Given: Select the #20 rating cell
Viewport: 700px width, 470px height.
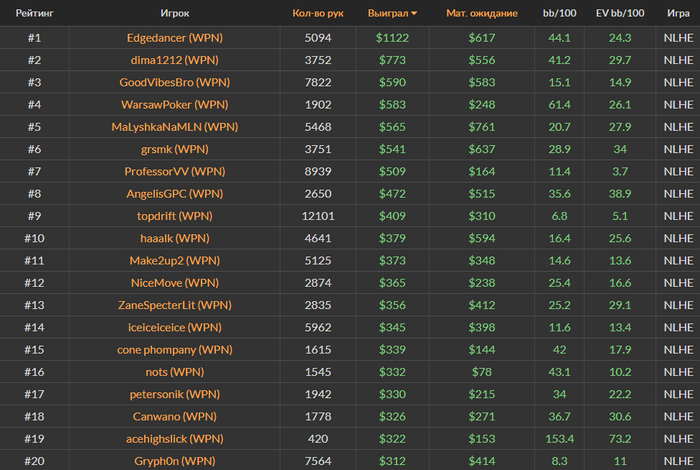Looking at the screenshot, I should (34, 461).
